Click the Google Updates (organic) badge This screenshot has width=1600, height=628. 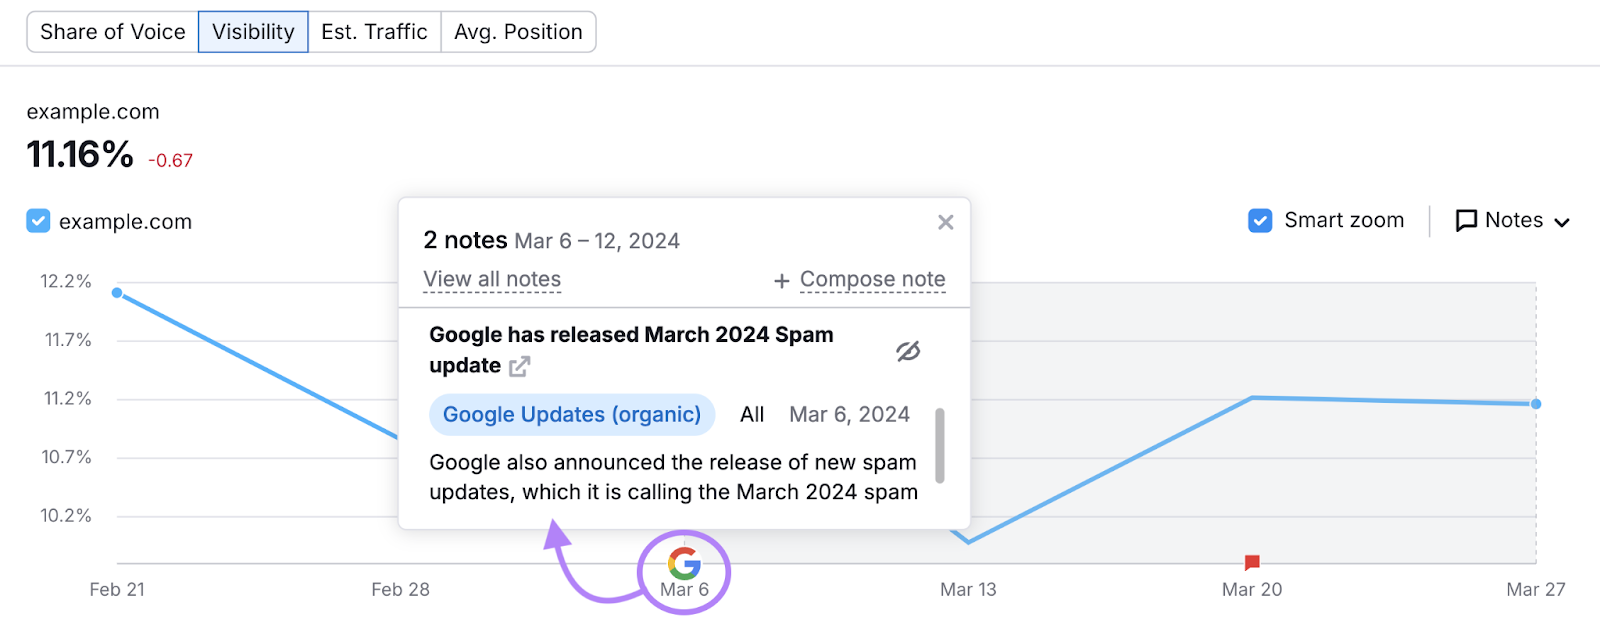point(571,414)
